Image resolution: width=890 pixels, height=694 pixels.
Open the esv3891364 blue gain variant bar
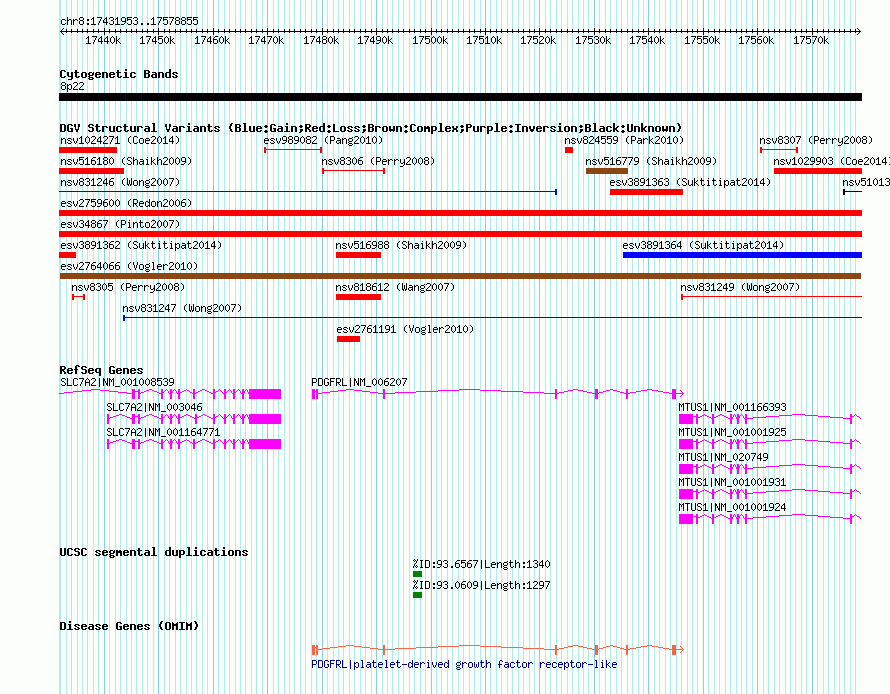coord(742,255)
